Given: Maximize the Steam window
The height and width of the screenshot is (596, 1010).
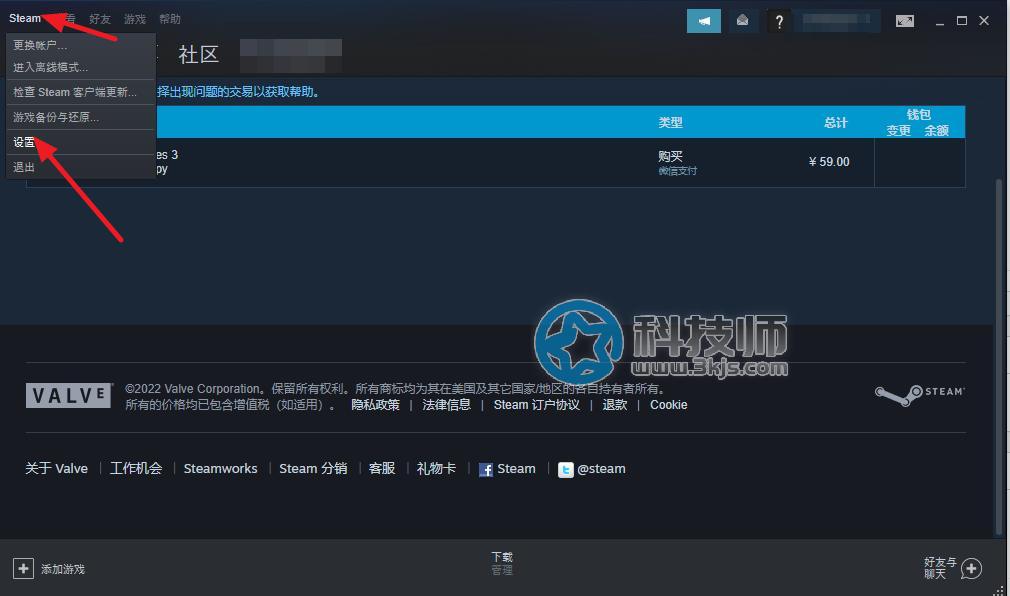Looking at the screenshot, I should [x=962, y=21].
